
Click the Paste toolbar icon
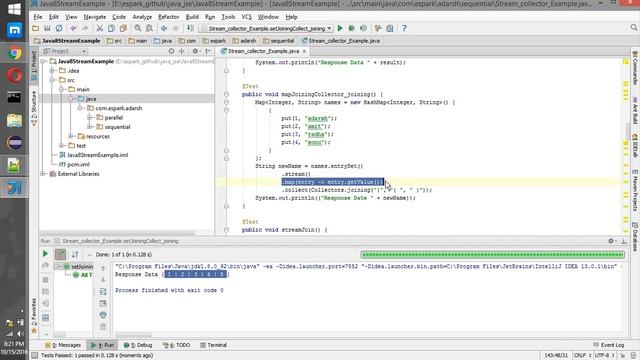coord(123,28)
